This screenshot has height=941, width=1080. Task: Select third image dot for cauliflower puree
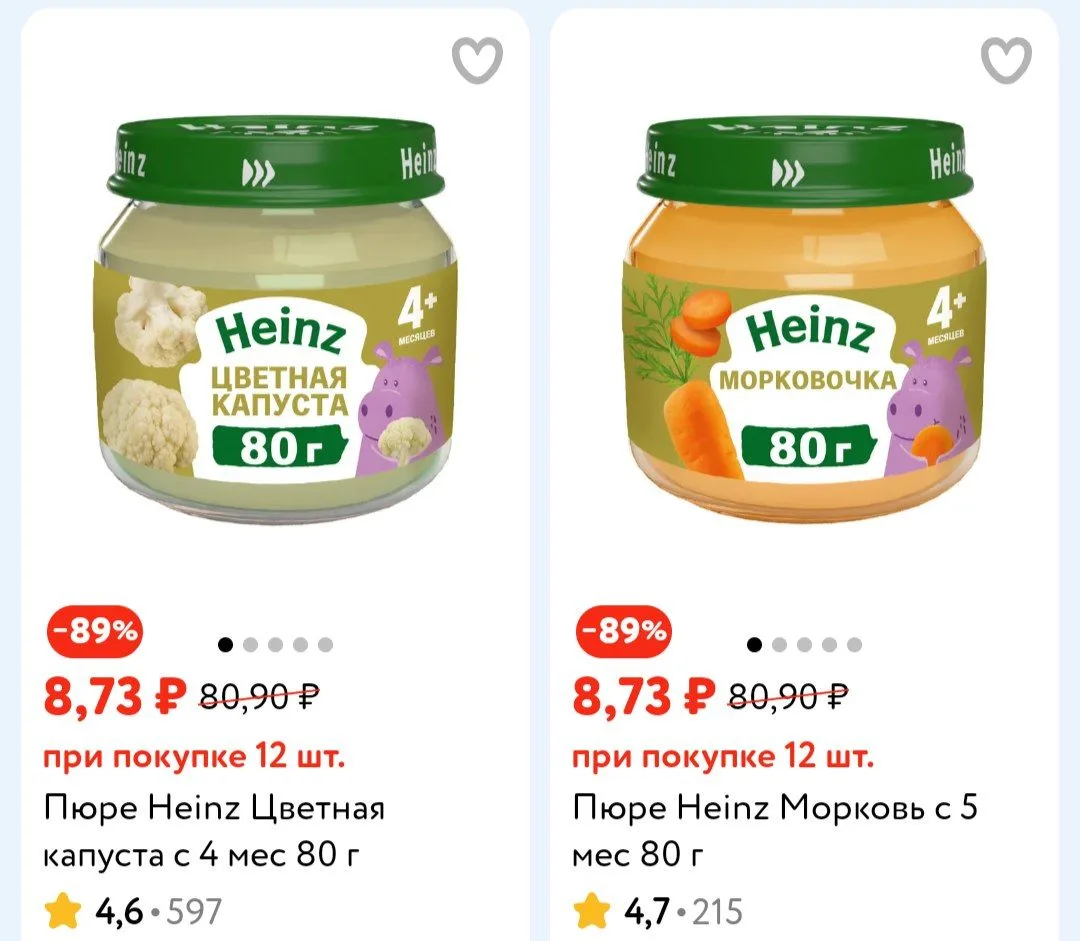(x=276, y=645)
